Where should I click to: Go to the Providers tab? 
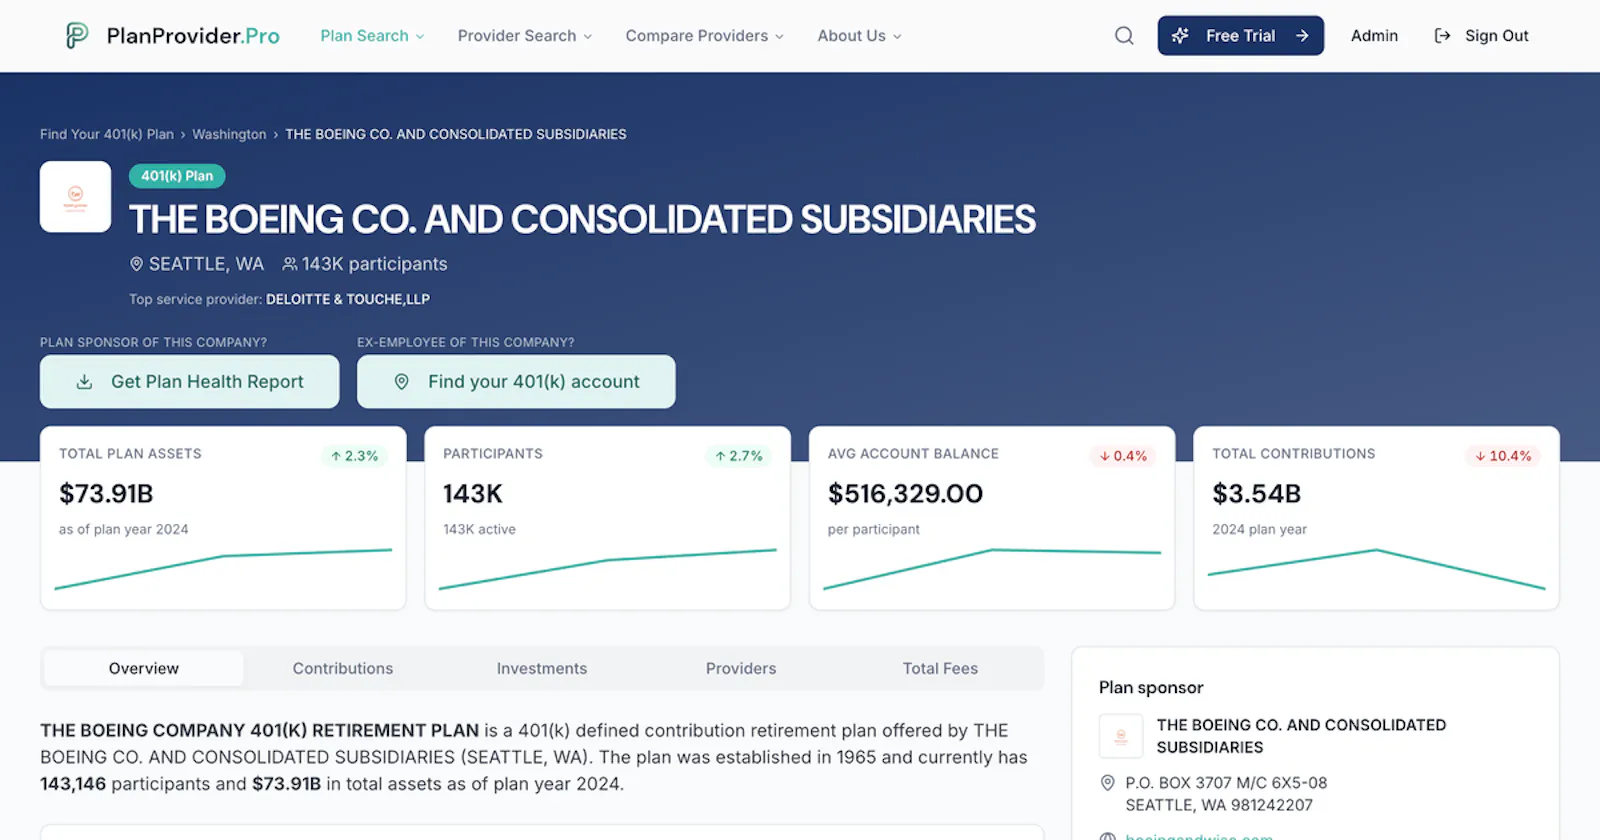[741, 668]
